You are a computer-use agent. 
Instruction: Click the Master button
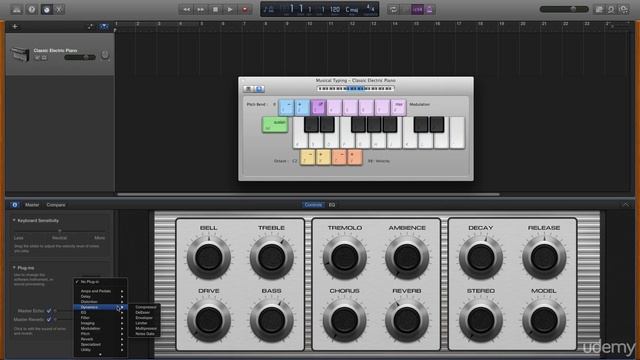point(32,205)
